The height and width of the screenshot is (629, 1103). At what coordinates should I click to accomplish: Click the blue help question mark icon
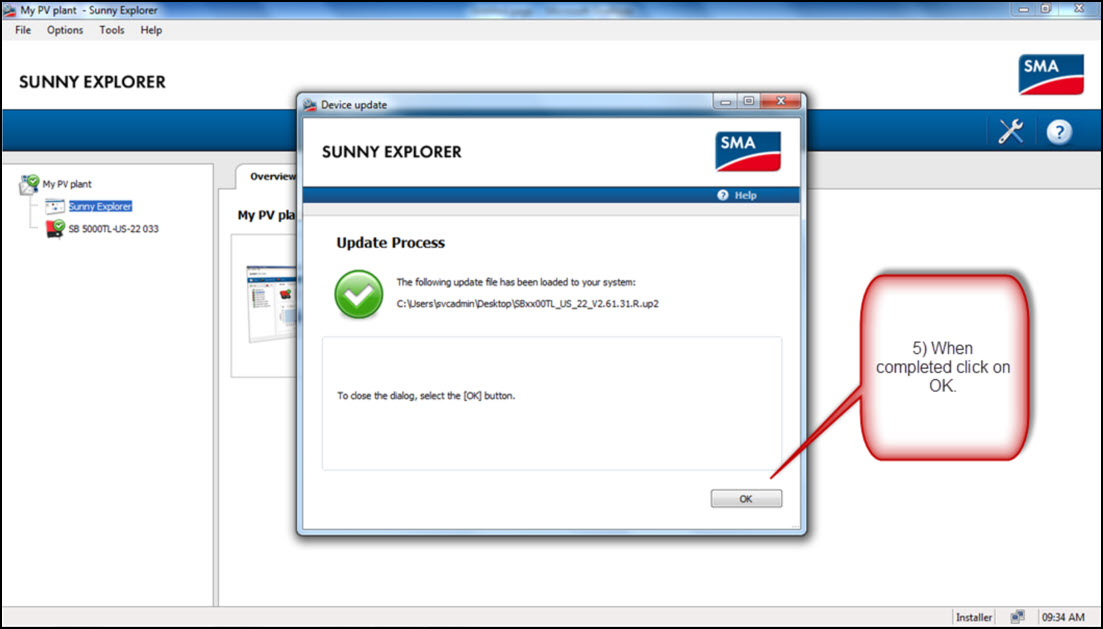point(1058,130)
